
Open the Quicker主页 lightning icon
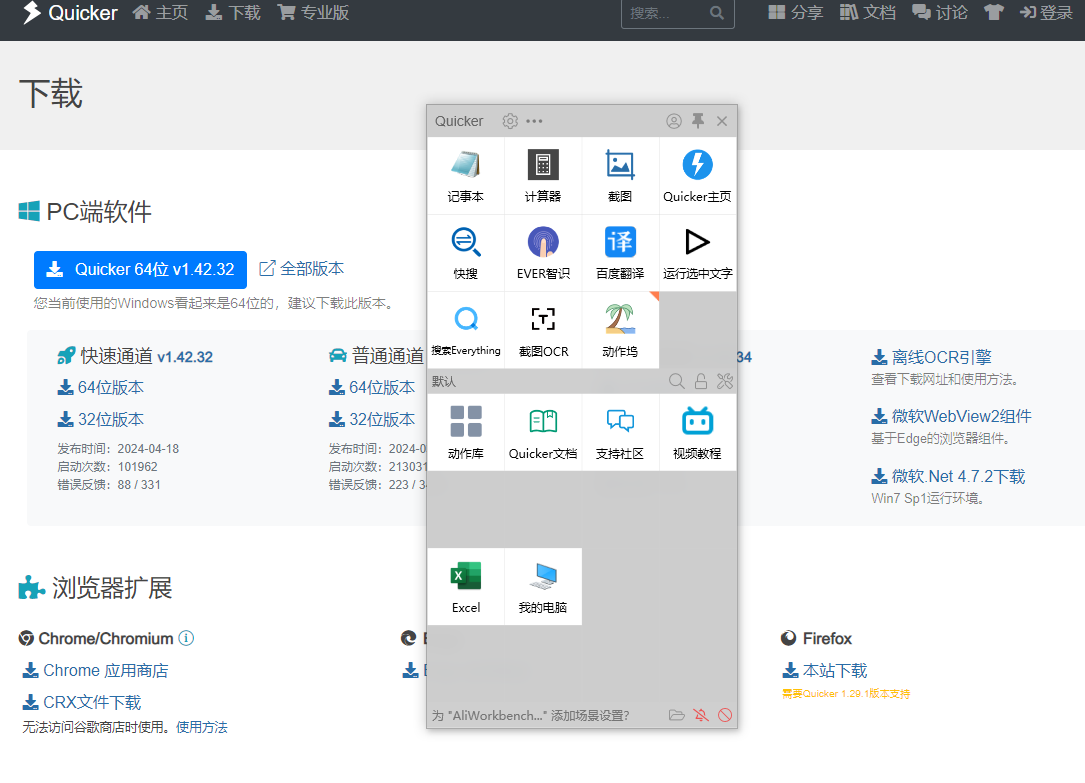(x=698, y=176)
